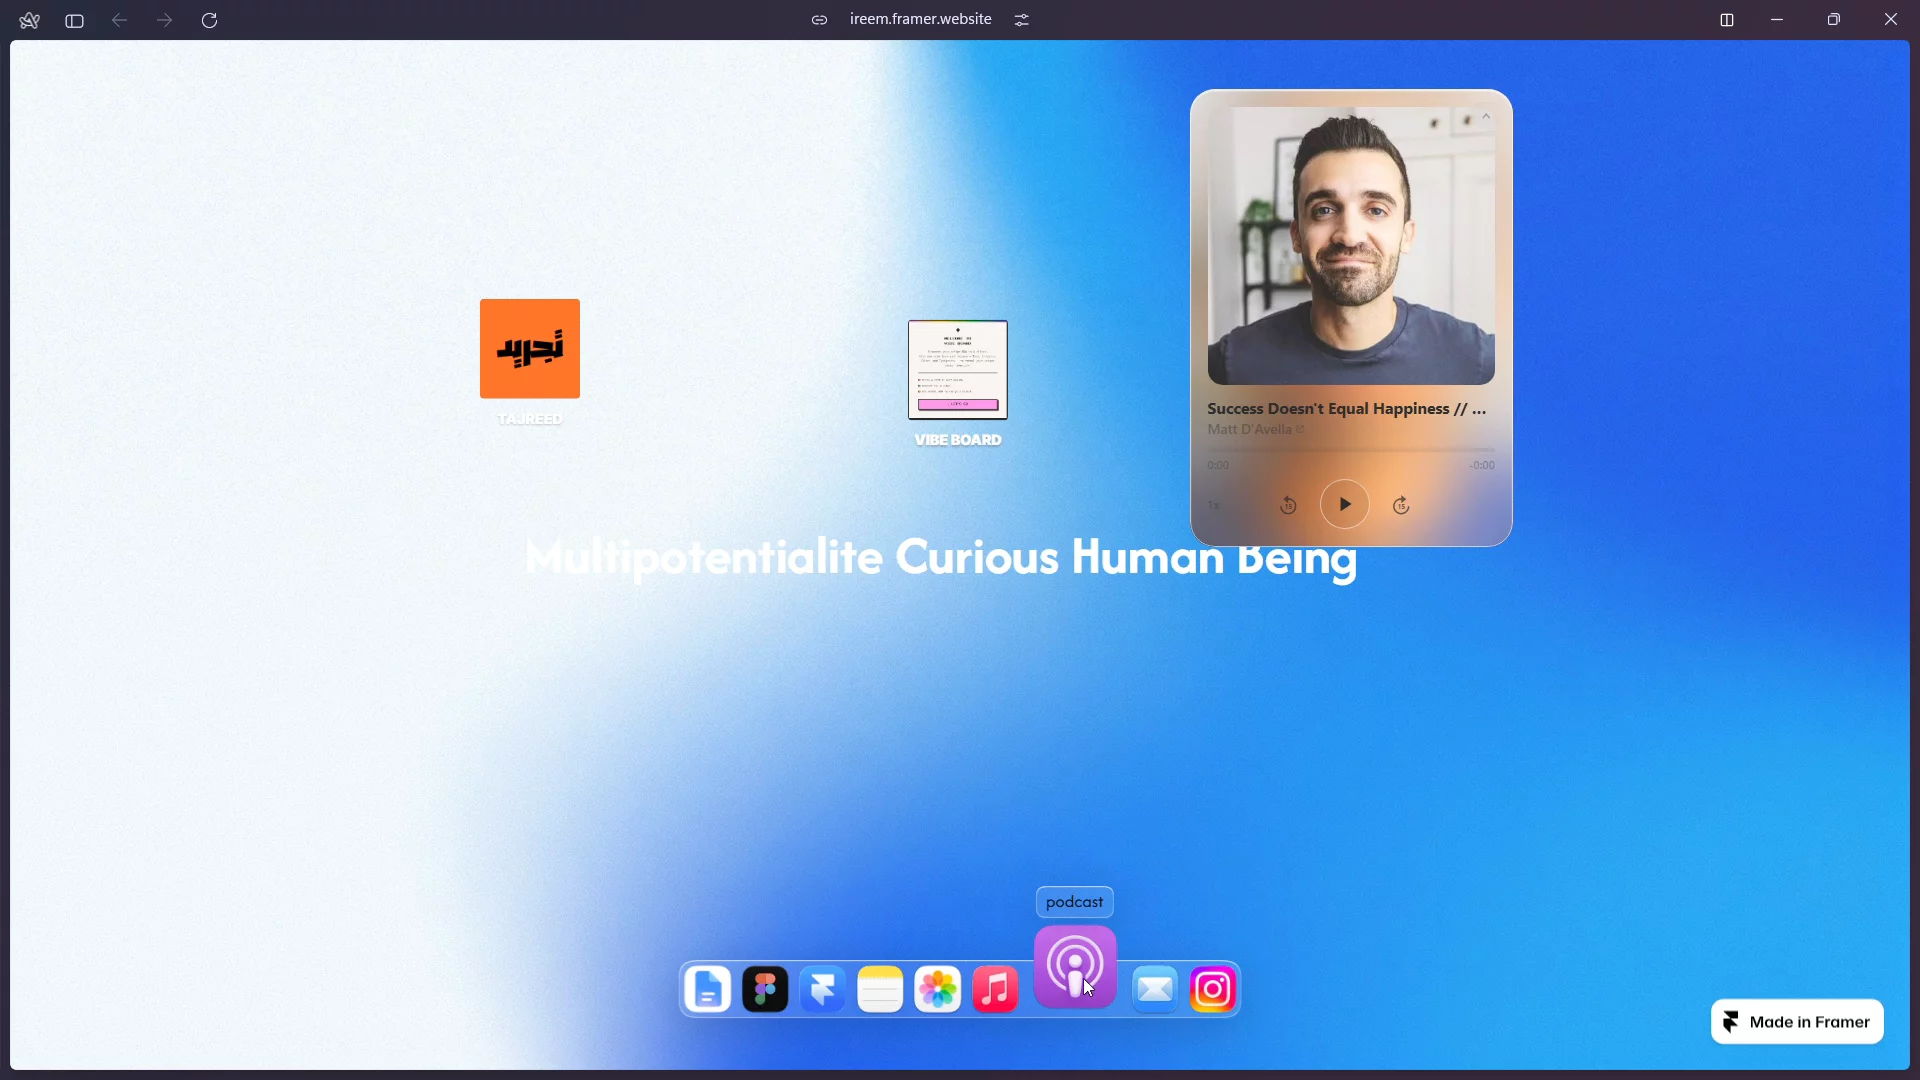Viewport: 1920px width, 1080px height.
Task: Skip the podcast forward 15 seconds
Action: point(1401,506)
